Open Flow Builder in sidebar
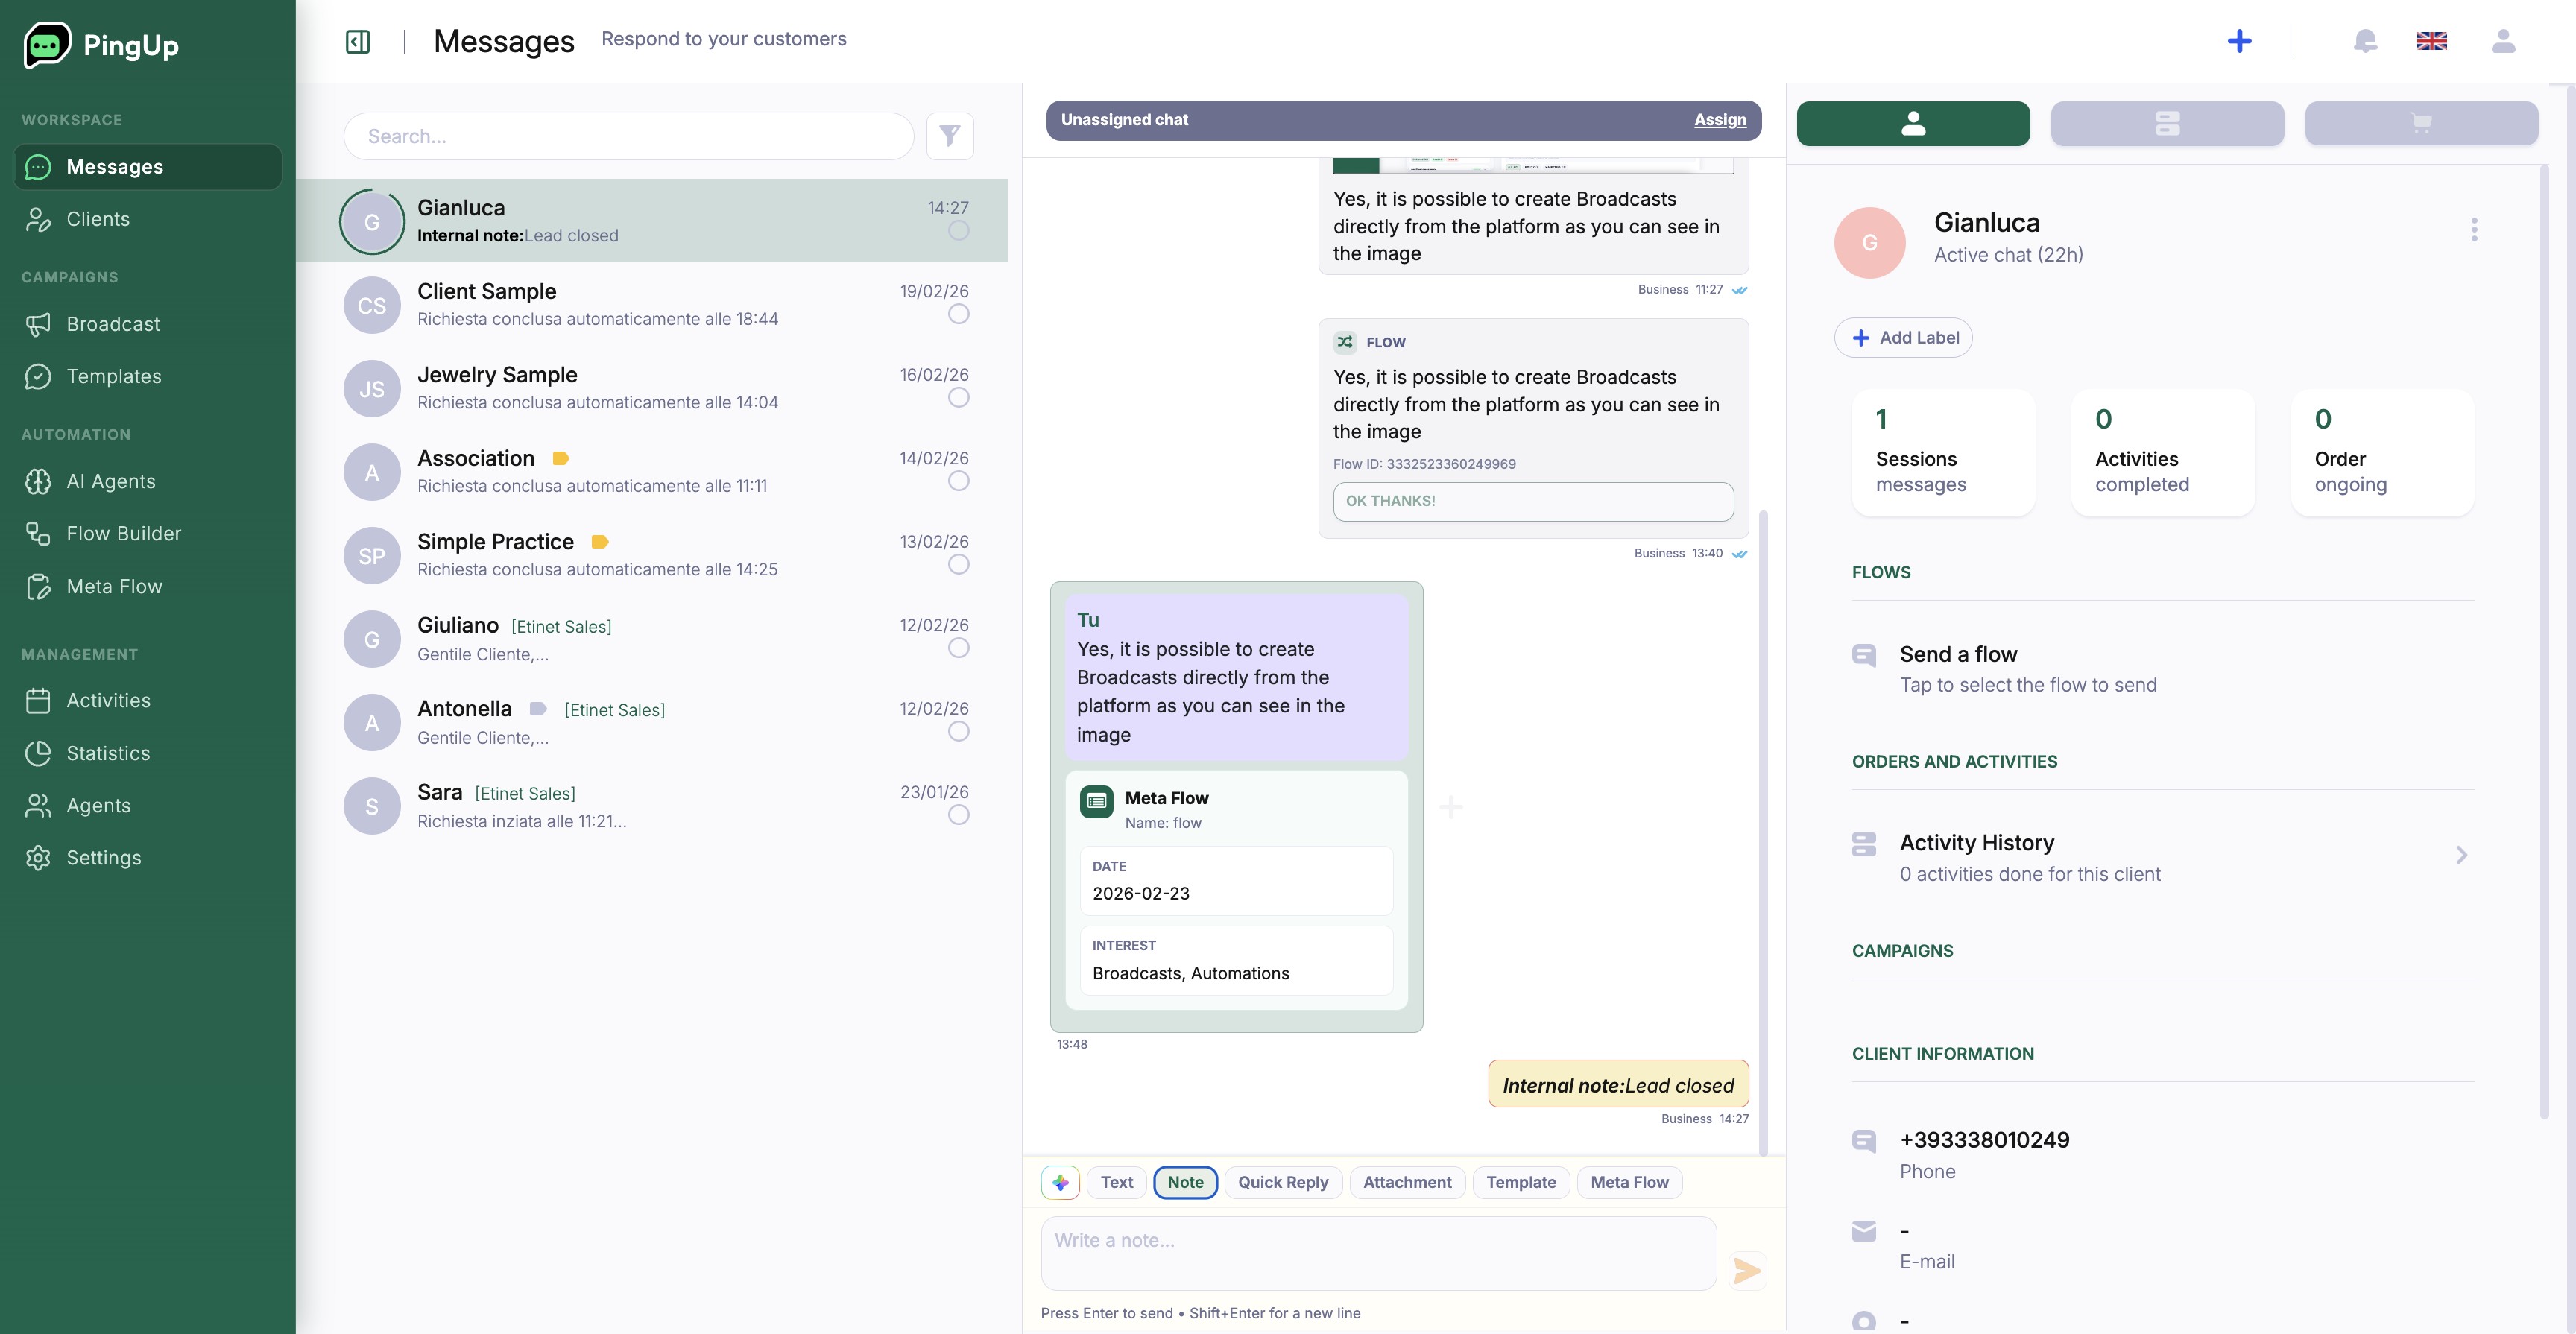The width and height of the screenshot is (2576, 1334). [124, 534]
